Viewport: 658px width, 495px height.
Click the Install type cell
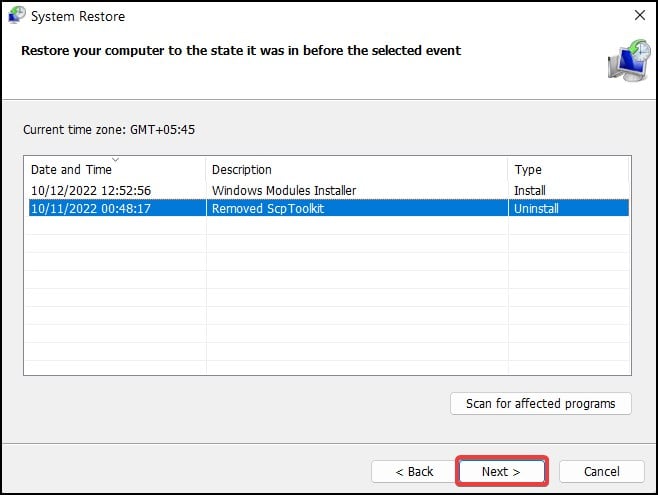coord(529,190)
